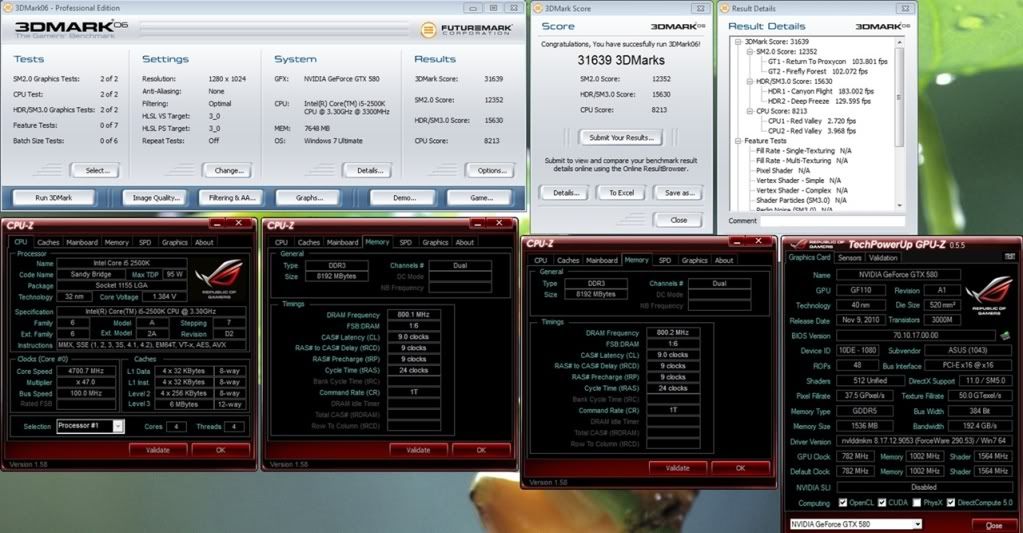Click Close button in 3DMark Score window
The image size is (1023, 533).
point(679,220)
